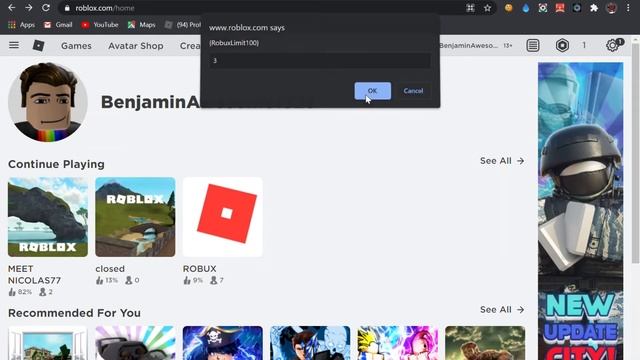Open the Apps bookmark shortcut
640x360 pixels.
pyautogui.click(x=22, y=25)
